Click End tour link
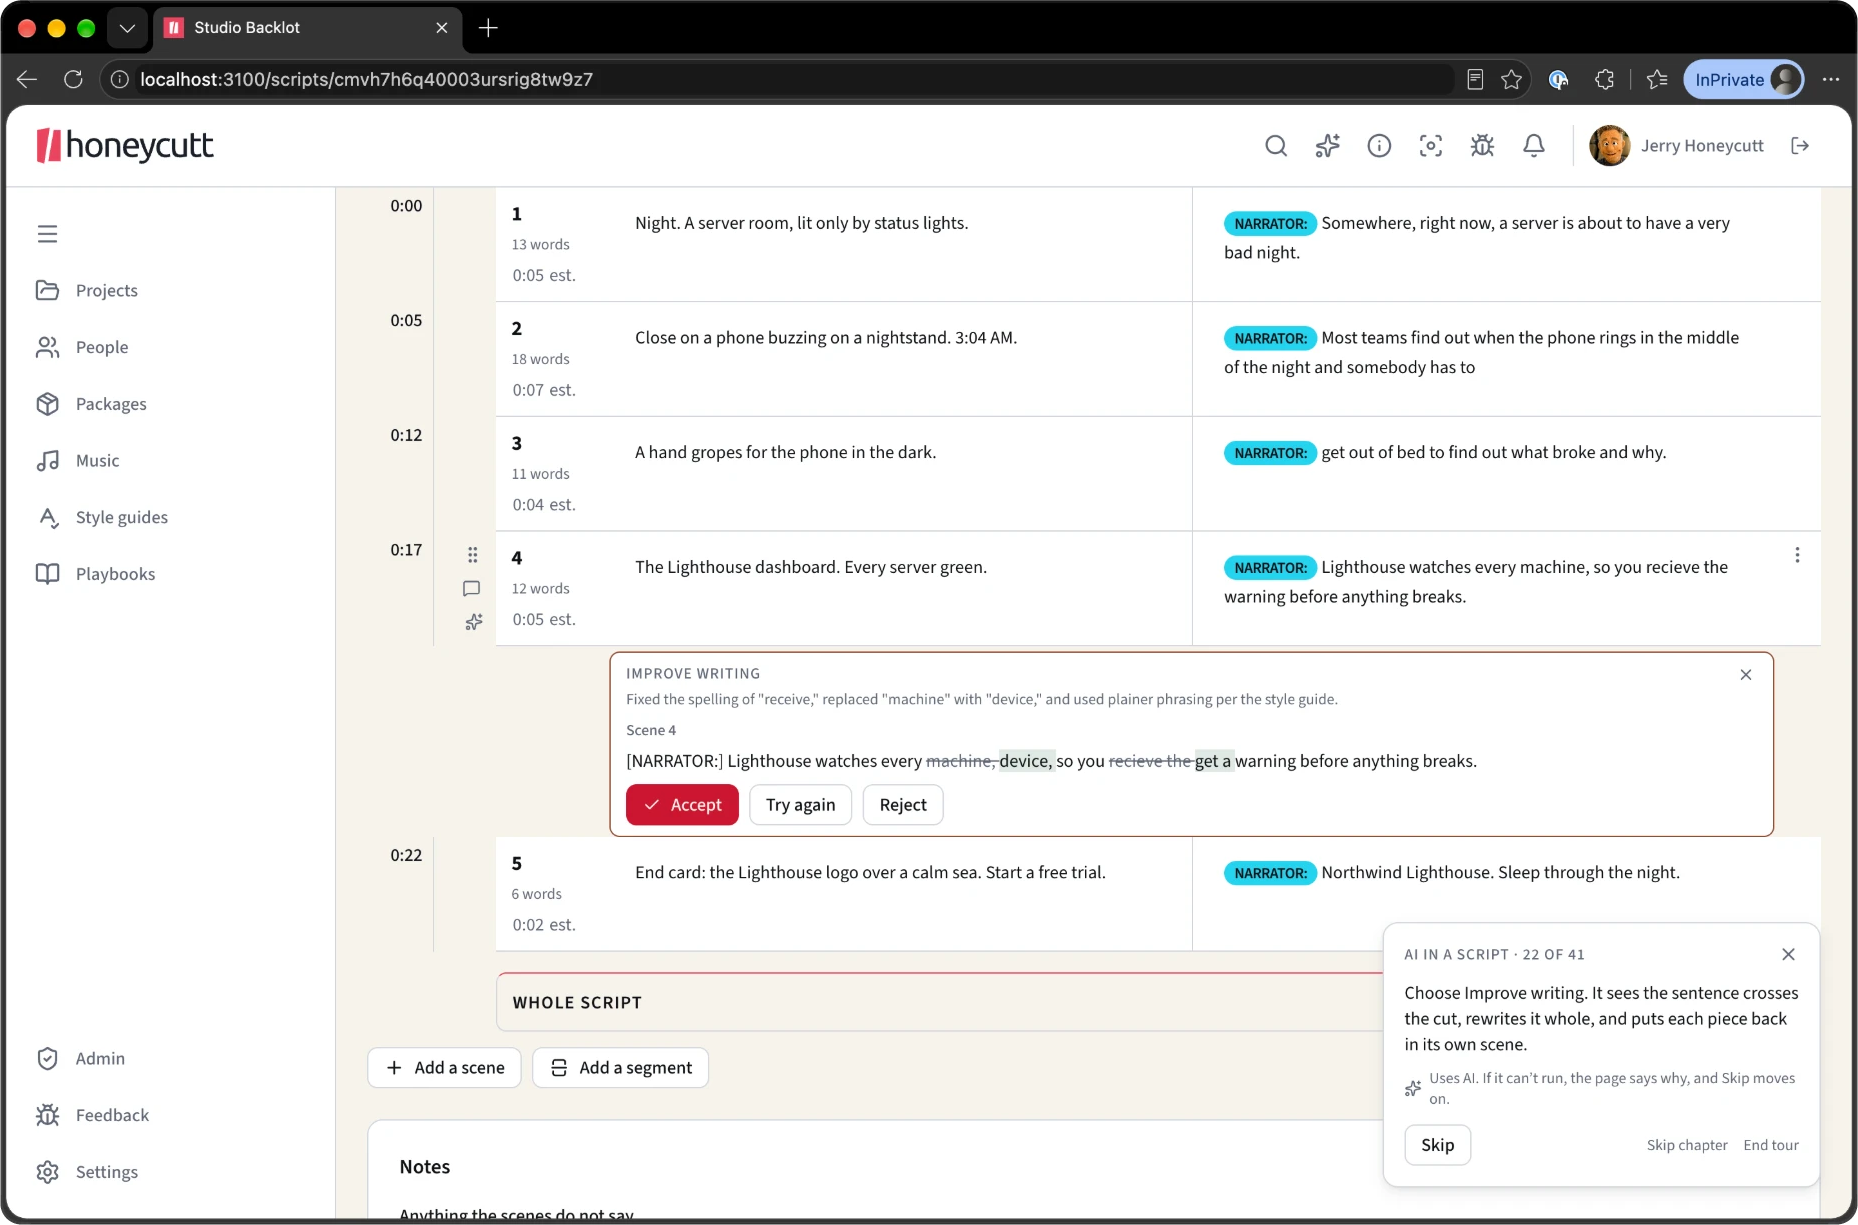1858x1225 pixels. [1771, 1145]
